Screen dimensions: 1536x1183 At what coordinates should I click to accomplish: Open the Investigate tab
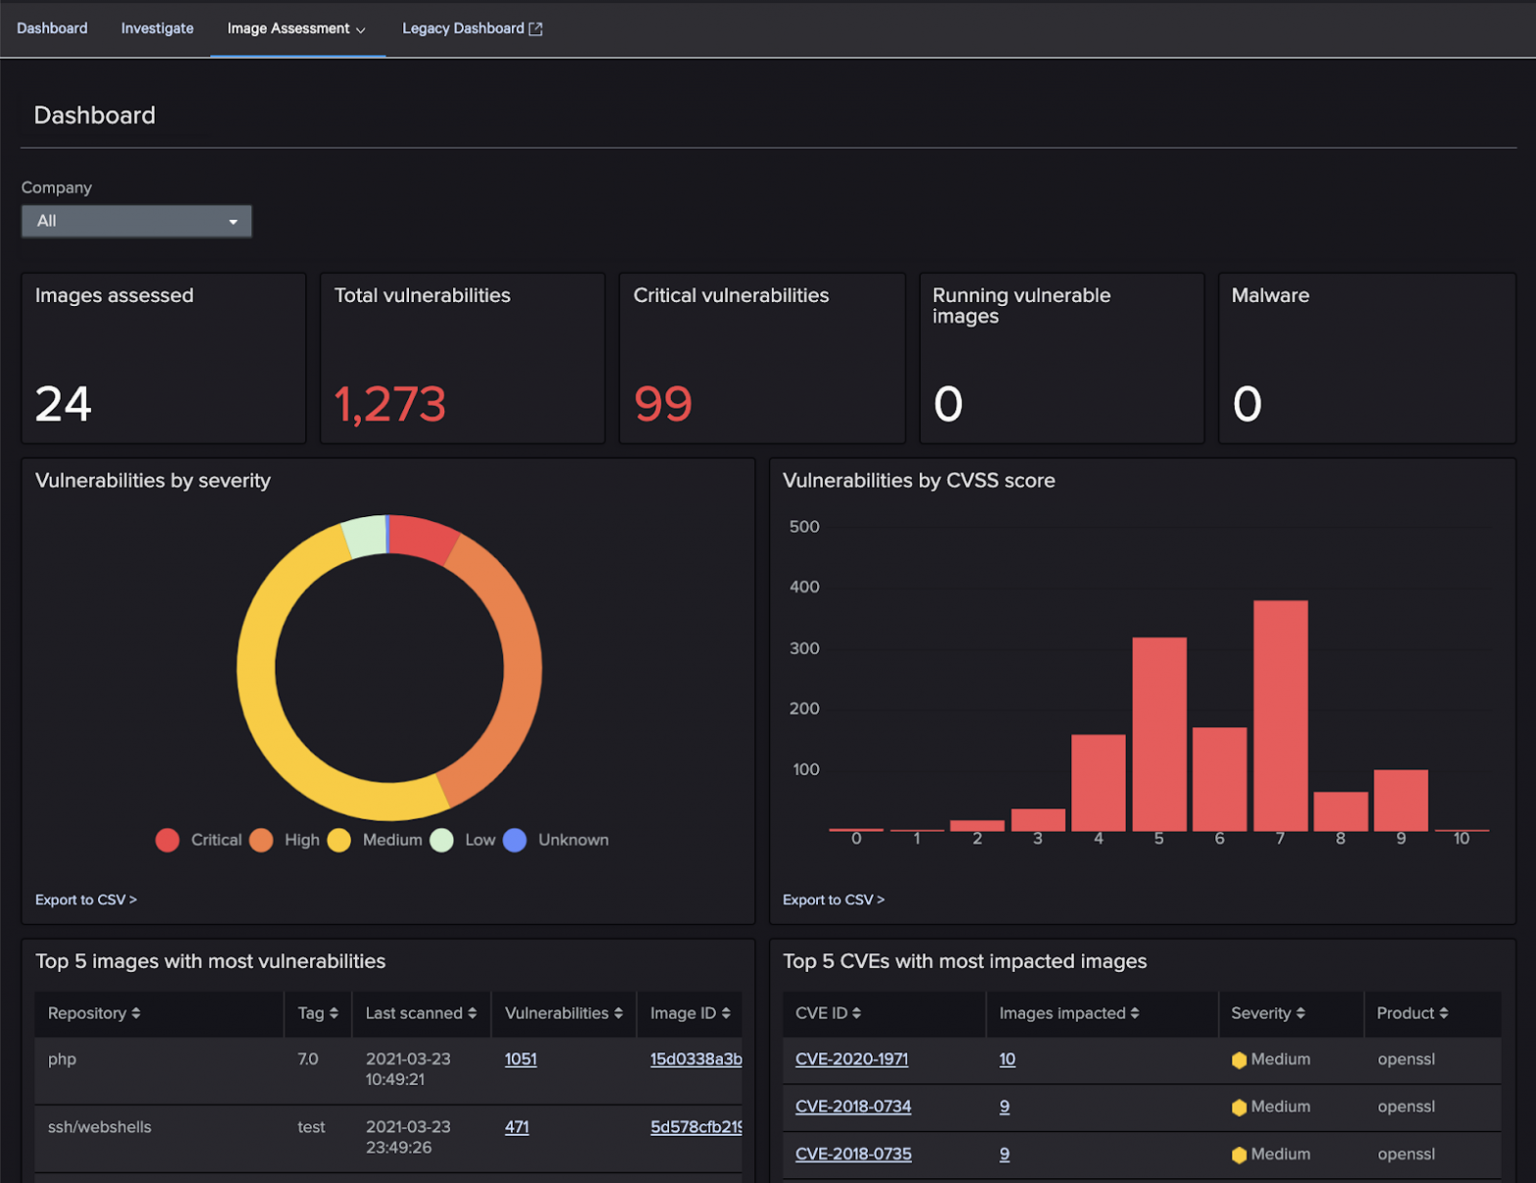157,28
